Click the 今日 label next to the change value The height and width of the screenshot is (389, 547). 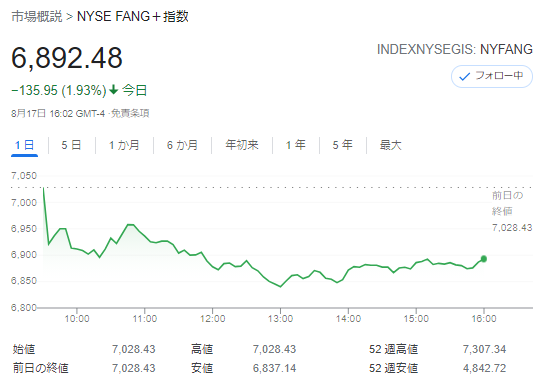click(x=134, y=90)
